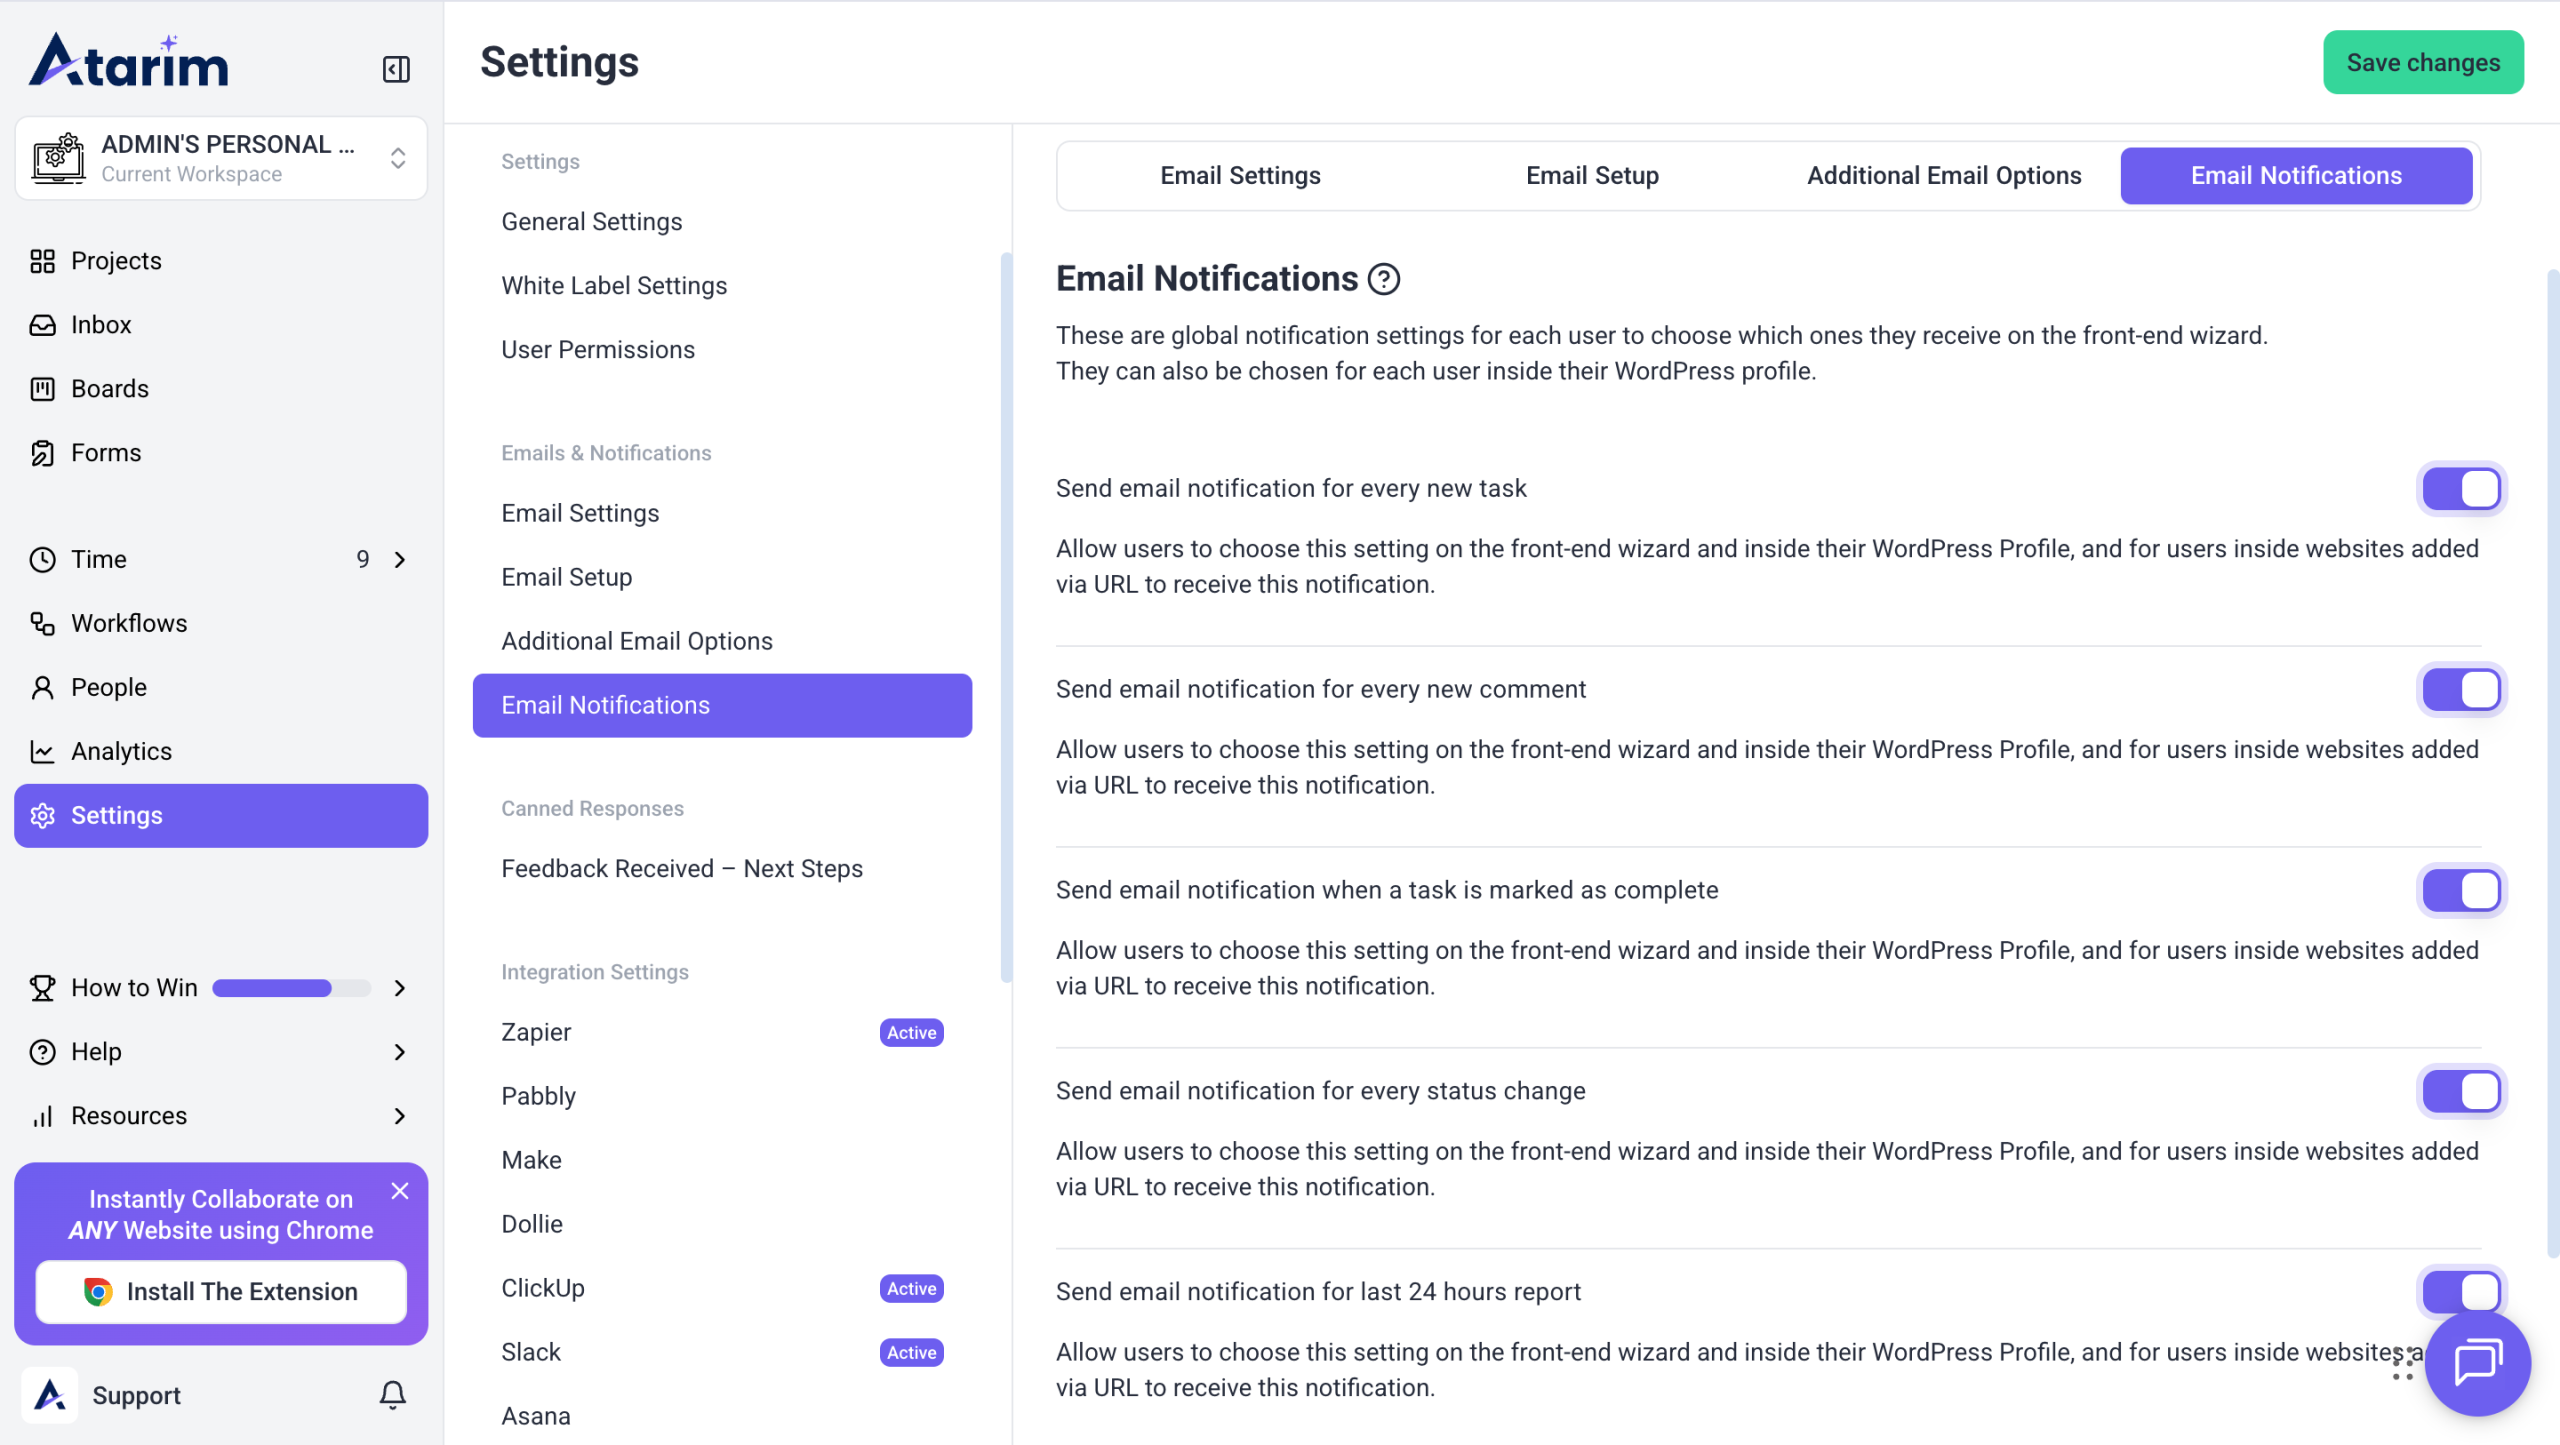Go to Boards in the sidebar

pyautogui.click(x=109, y=389)
